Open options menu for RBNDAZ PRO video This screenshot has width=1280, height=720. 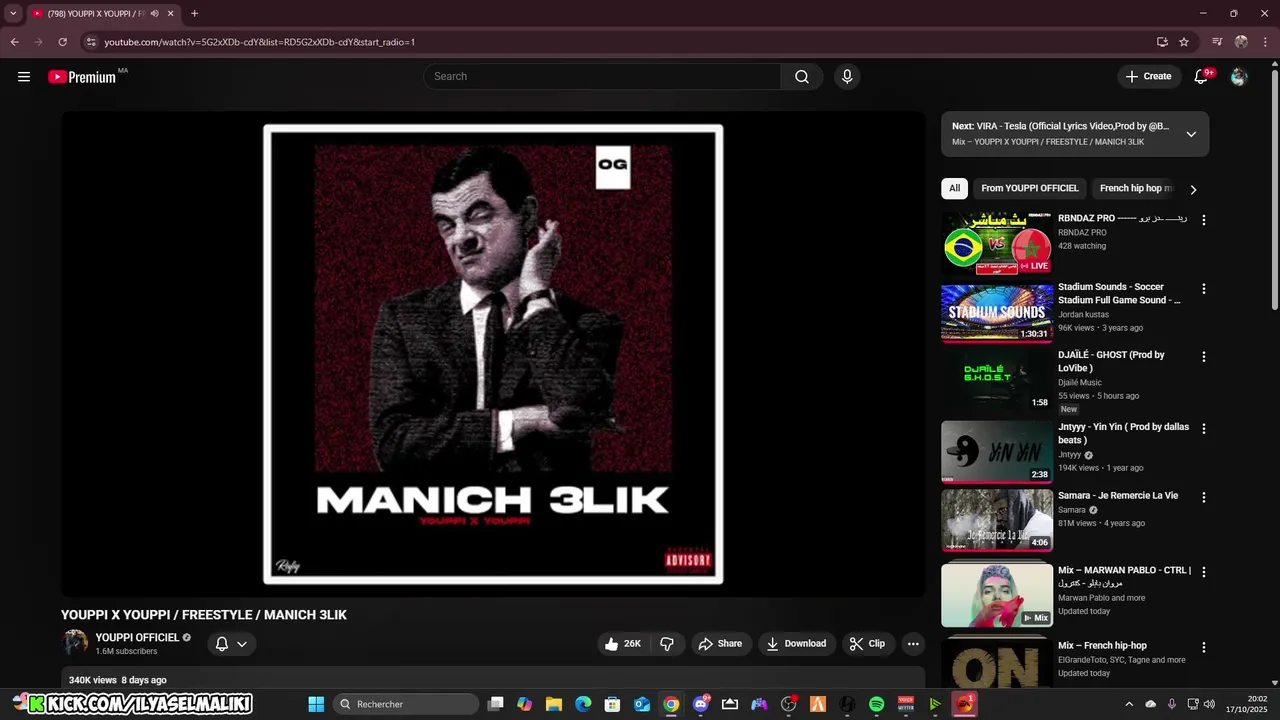[1204, 220]
